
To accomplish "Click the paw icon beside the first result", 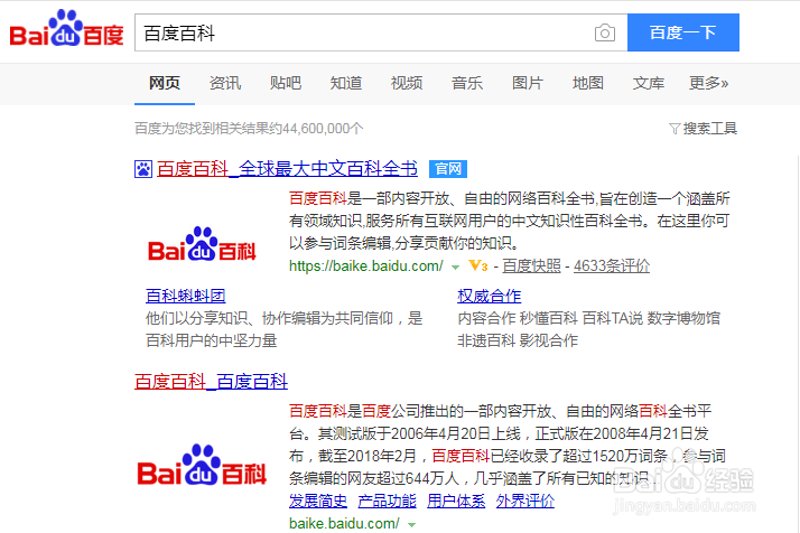I will (143, 169).
